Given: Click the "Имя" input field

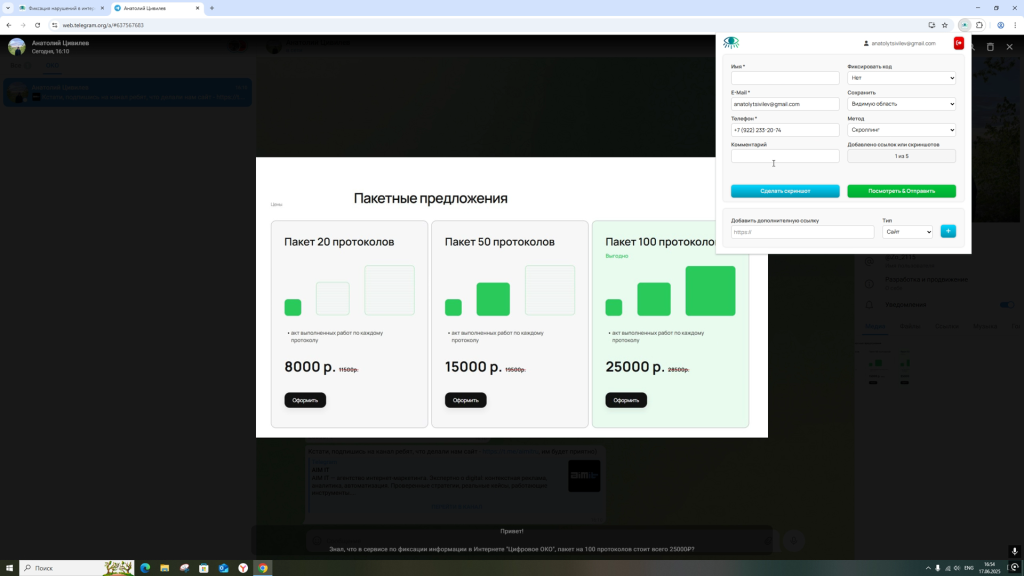Looking at the screenshot, I should (x=785, y=78).
